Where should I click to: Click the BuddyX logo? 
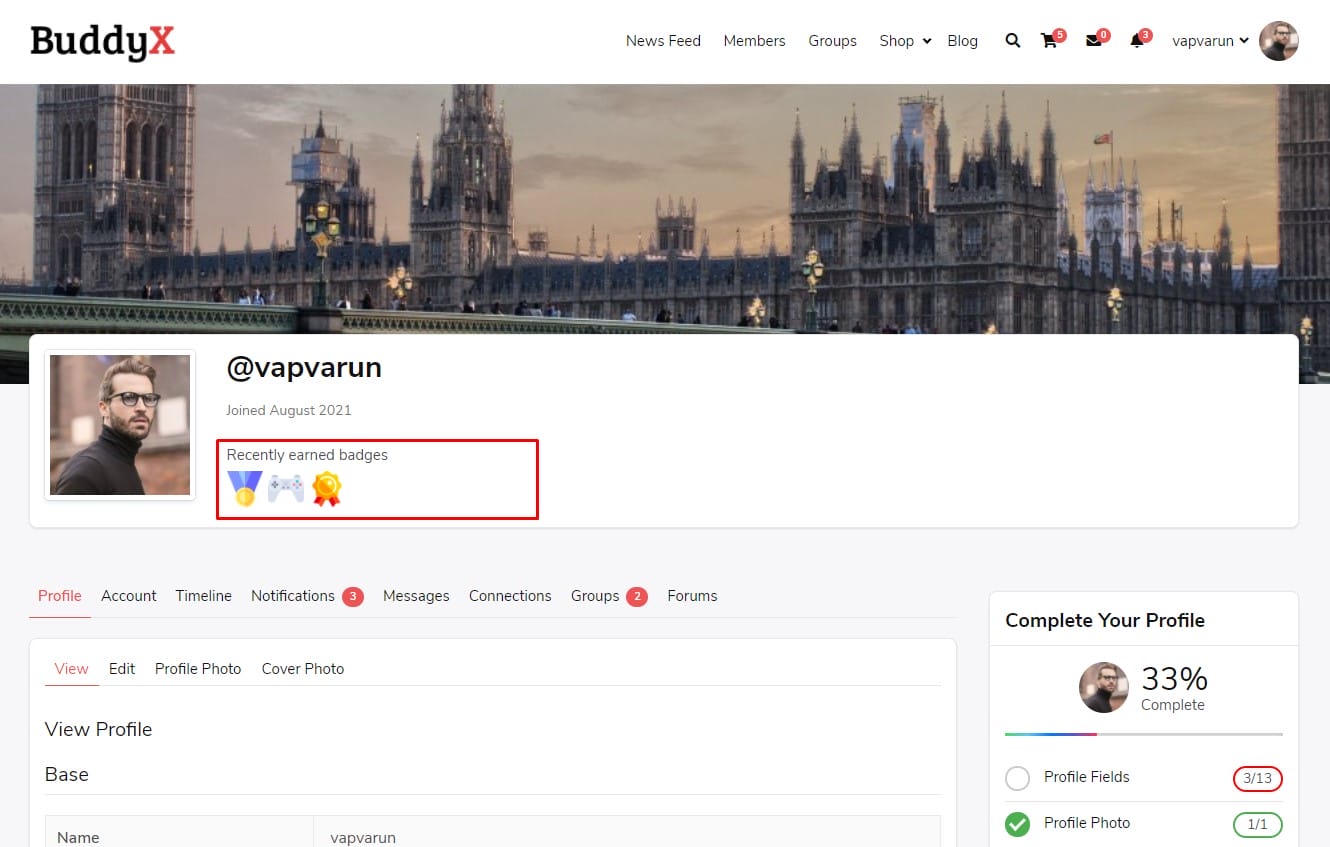[103, 41]
